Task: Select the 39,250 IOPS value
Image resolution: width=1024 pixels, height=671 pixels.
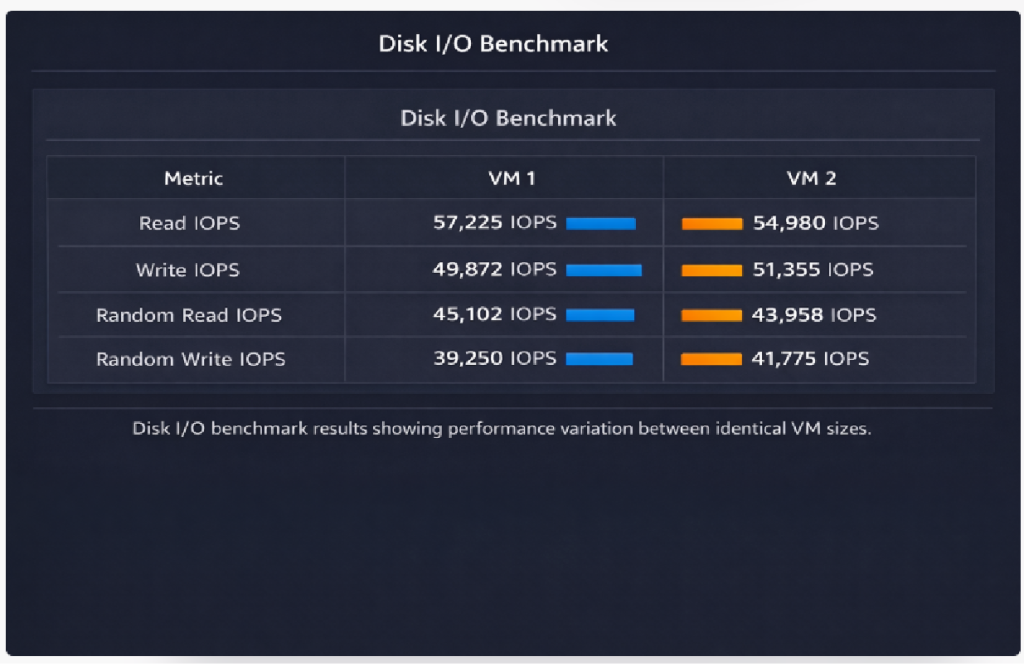Action: (494, 358)
